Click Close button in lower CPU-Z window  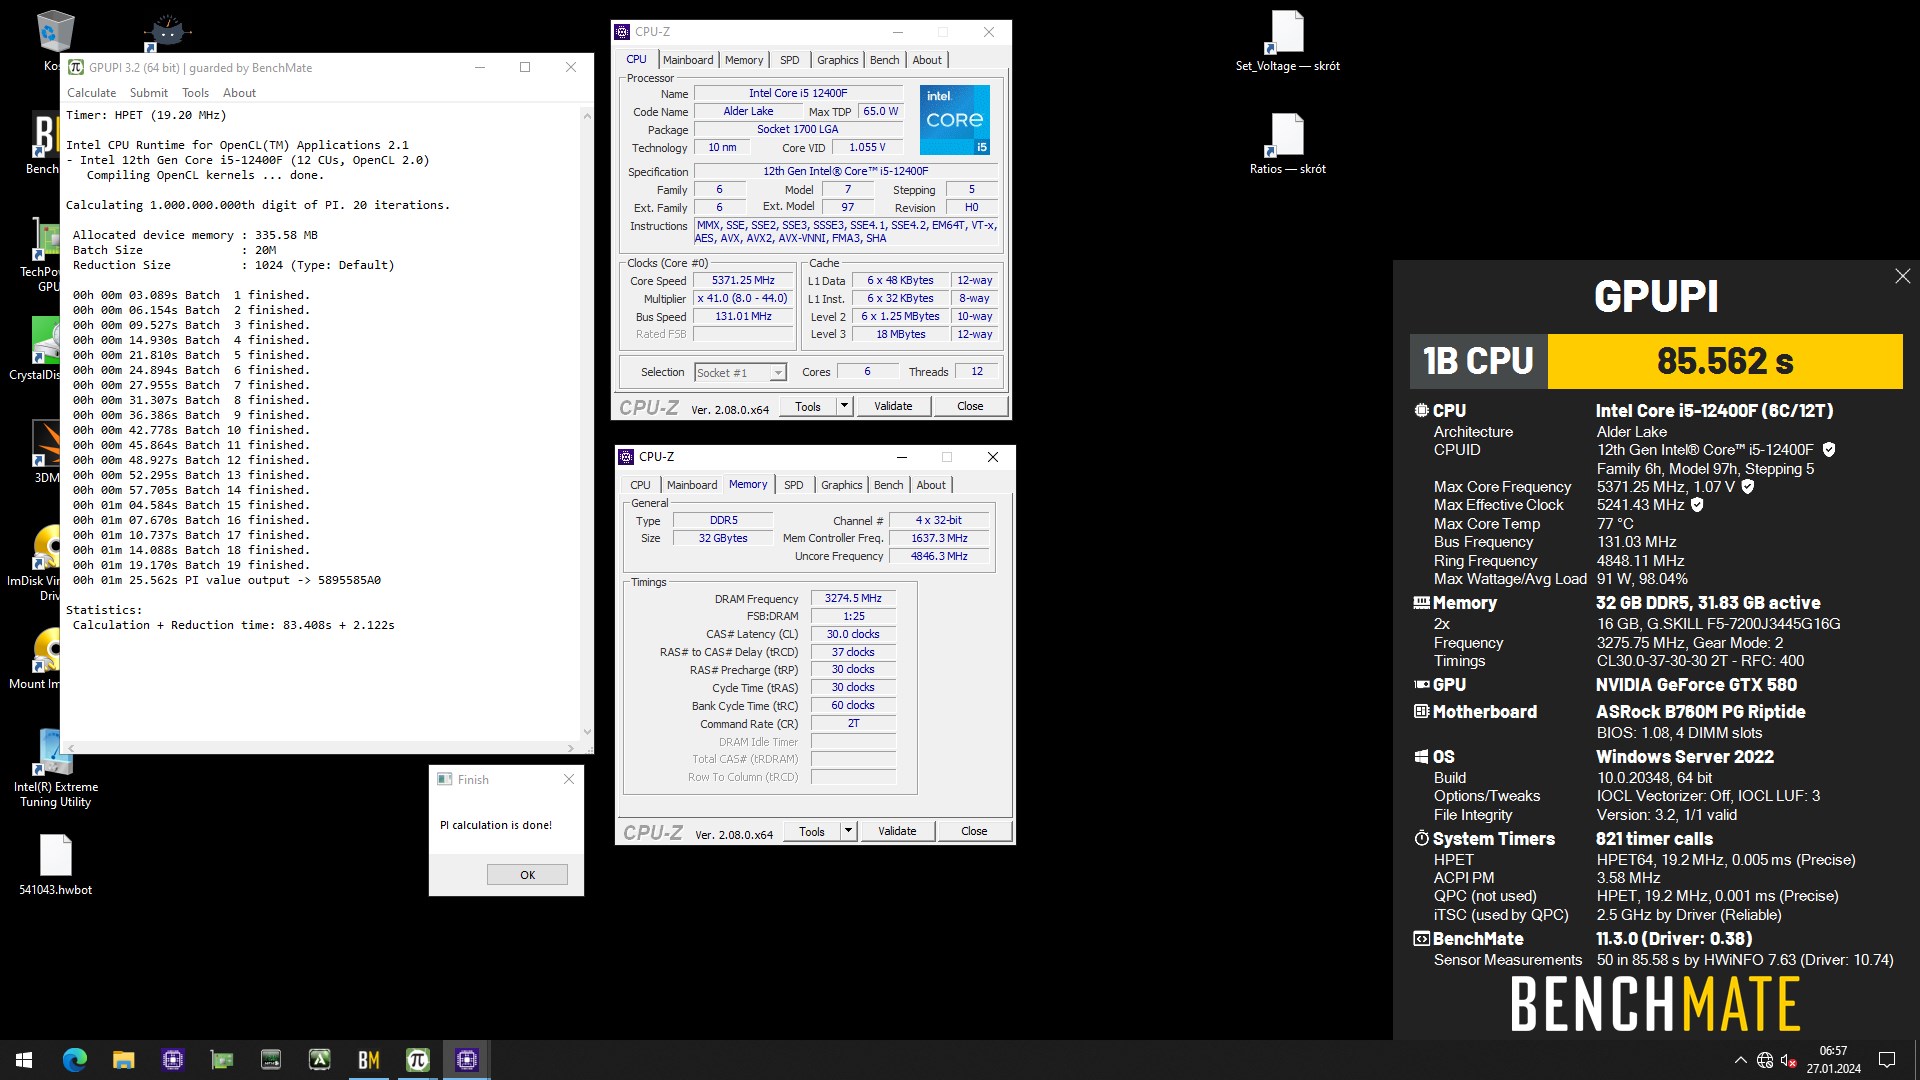tap(974, 831)
